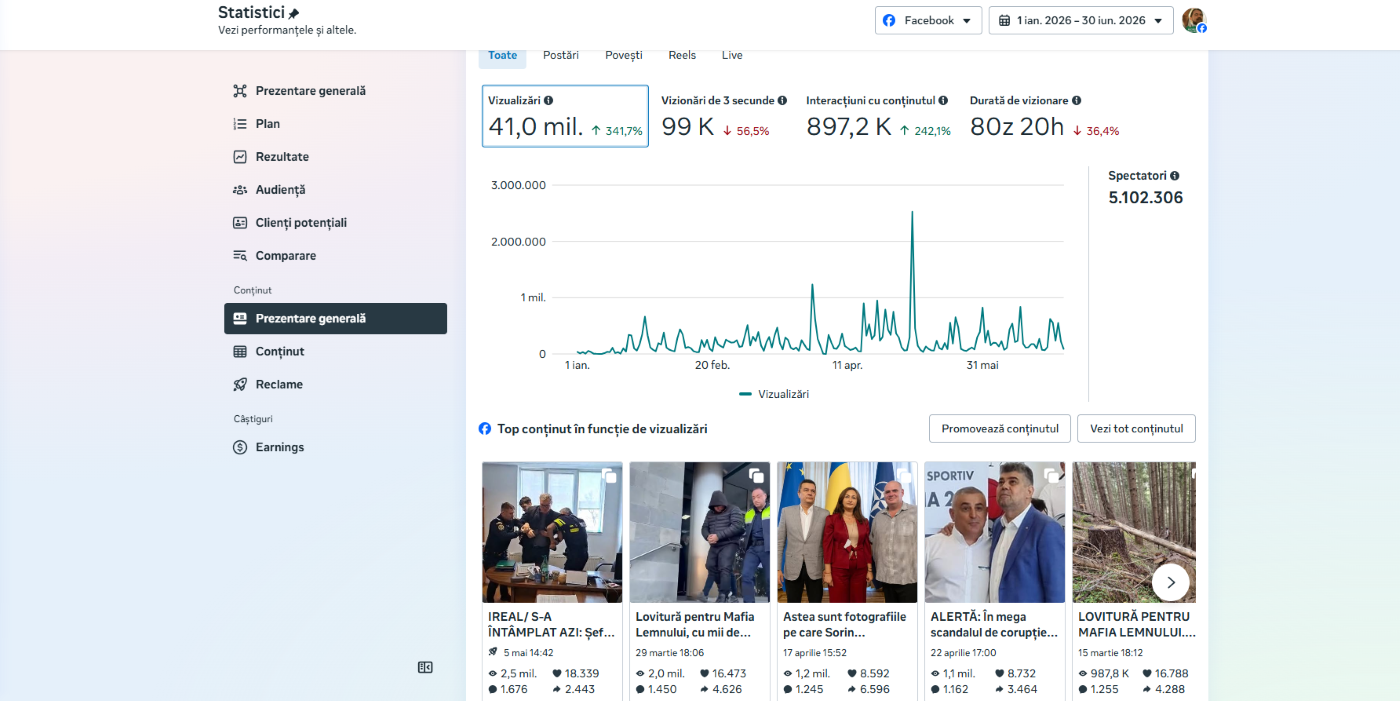The height and width of the screenshot is (701, 1400).
Task: Select the Vizualizări metric card
Action: tap(565, 116)
